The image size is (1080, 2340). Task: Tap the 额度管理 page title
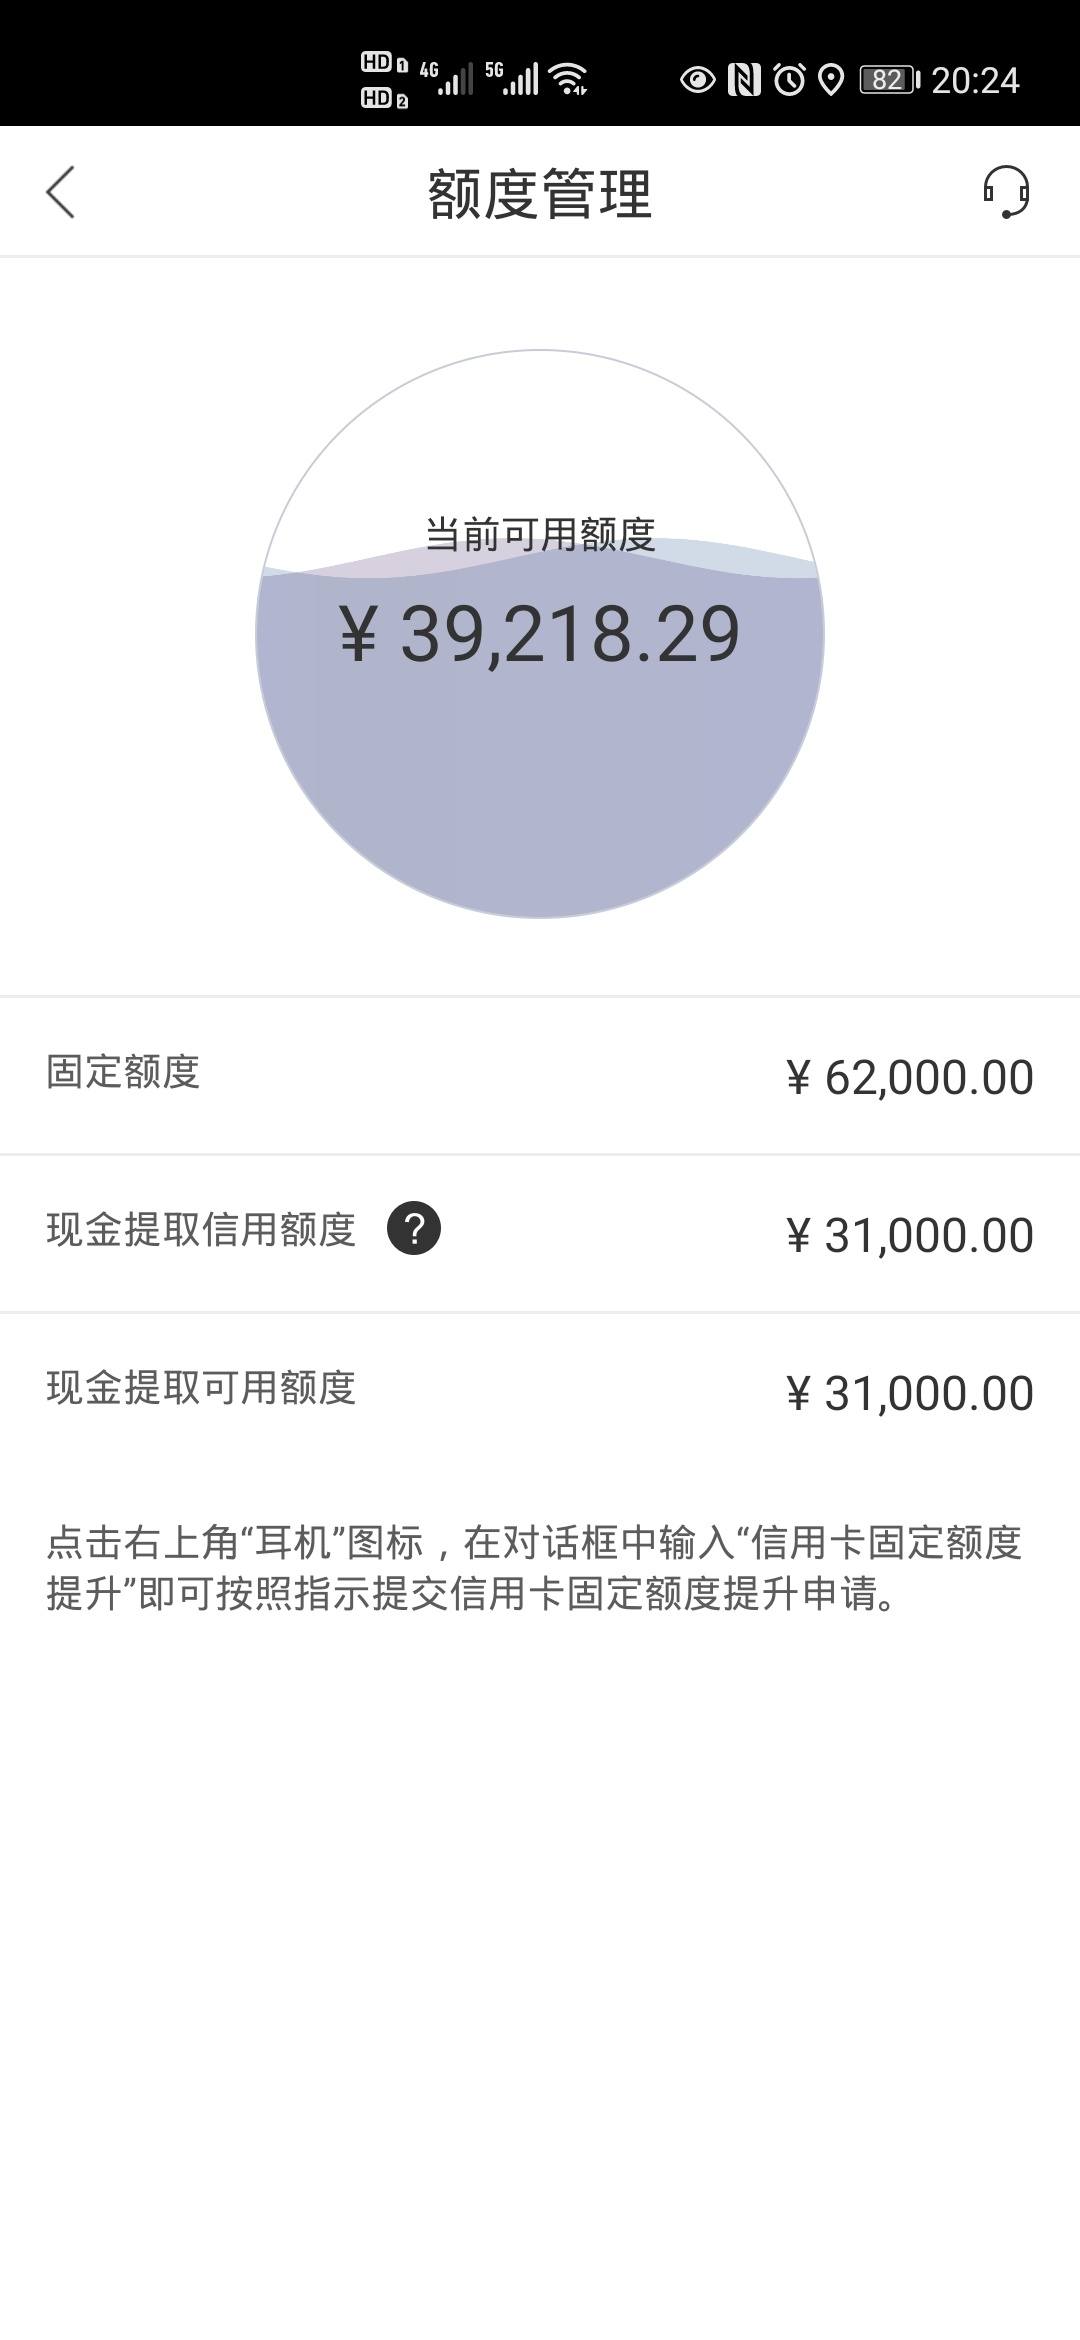tap(540, 193)
